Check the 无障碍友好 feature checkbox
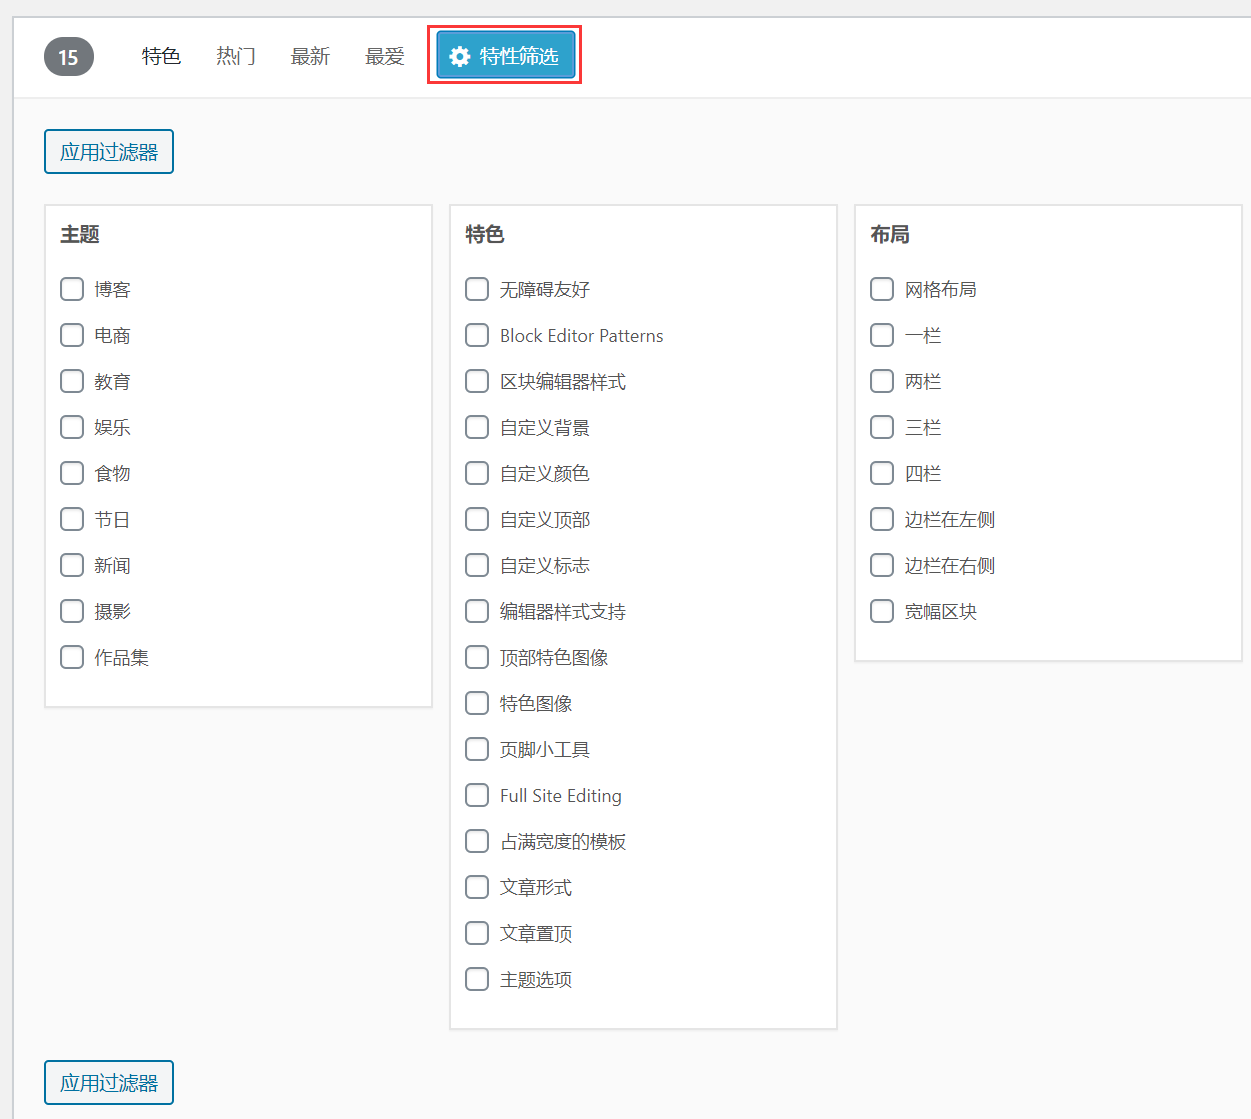 477,289
